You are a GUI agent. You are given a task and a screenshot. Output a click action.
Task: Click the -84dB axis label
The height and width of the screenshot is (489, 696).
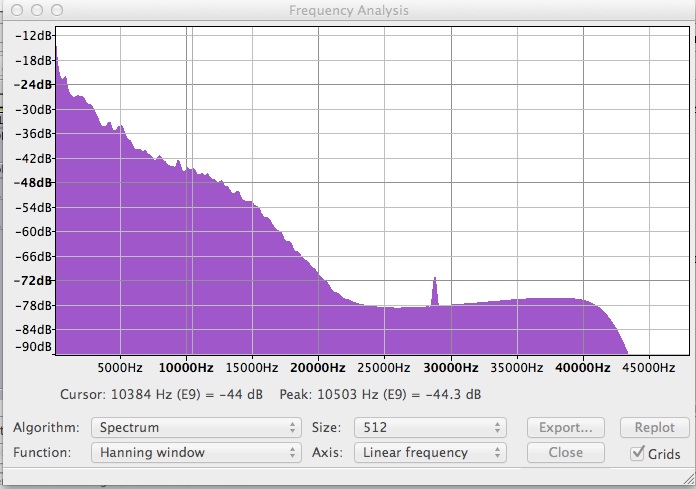(x=33, y=330)
